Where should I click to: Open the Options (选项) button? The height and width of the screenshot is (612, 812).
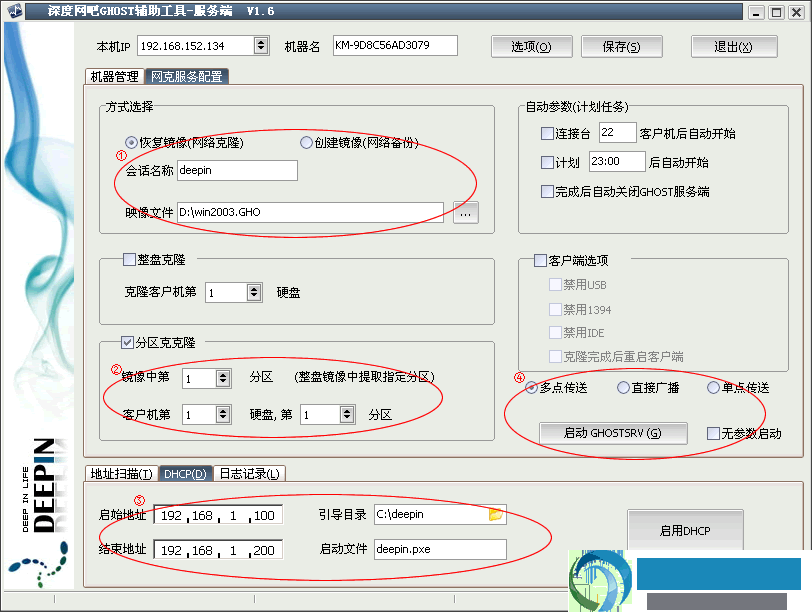click(531, 47)
